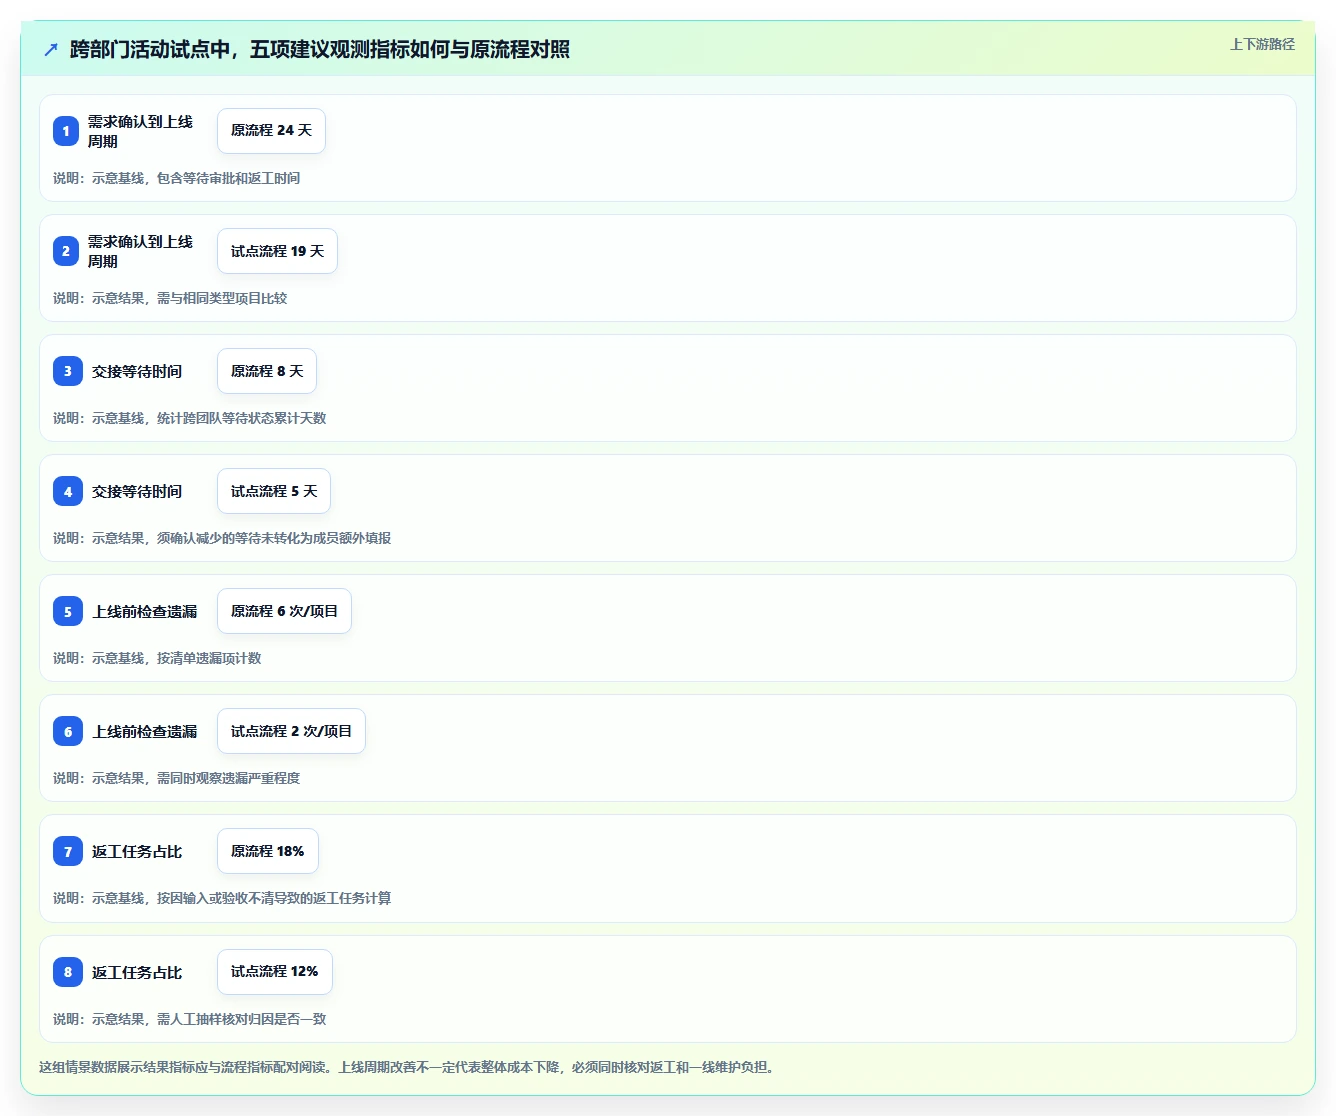Click the 试点流程 5 天 chip

coord(274,491)
